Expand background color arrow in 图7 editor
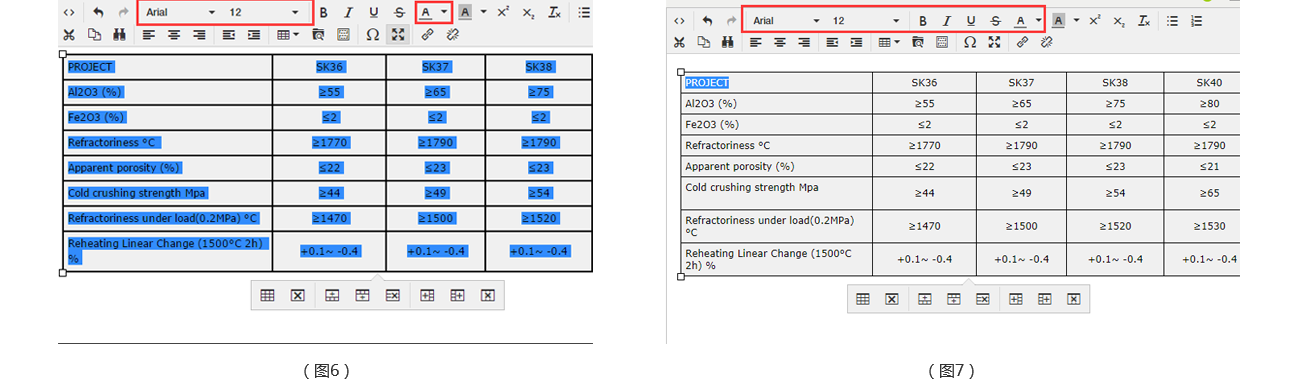The width and height of the screenshot is (1300, 382). tap(1076, 20)
